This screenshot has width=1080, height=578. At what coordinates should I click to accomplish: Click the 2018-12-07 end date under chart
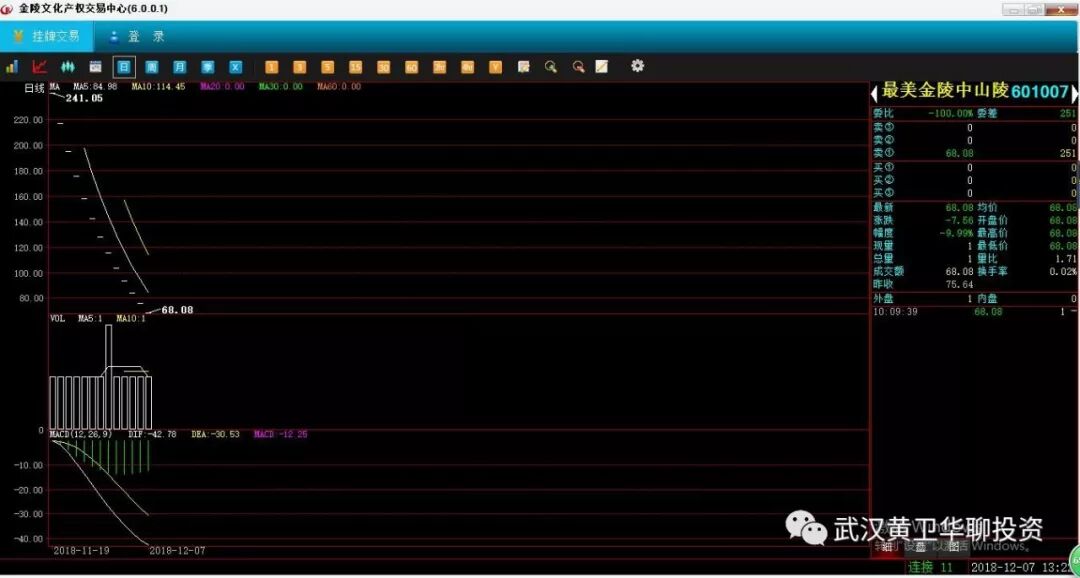coord(177,550)
